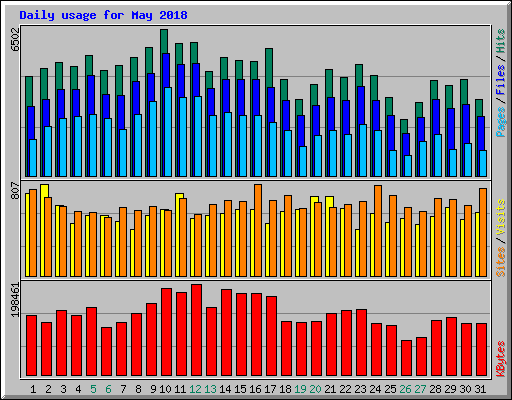This screenshot has height=400, width=512.
Task: Click day label 10 on x-axis
Action: [165, 389]
